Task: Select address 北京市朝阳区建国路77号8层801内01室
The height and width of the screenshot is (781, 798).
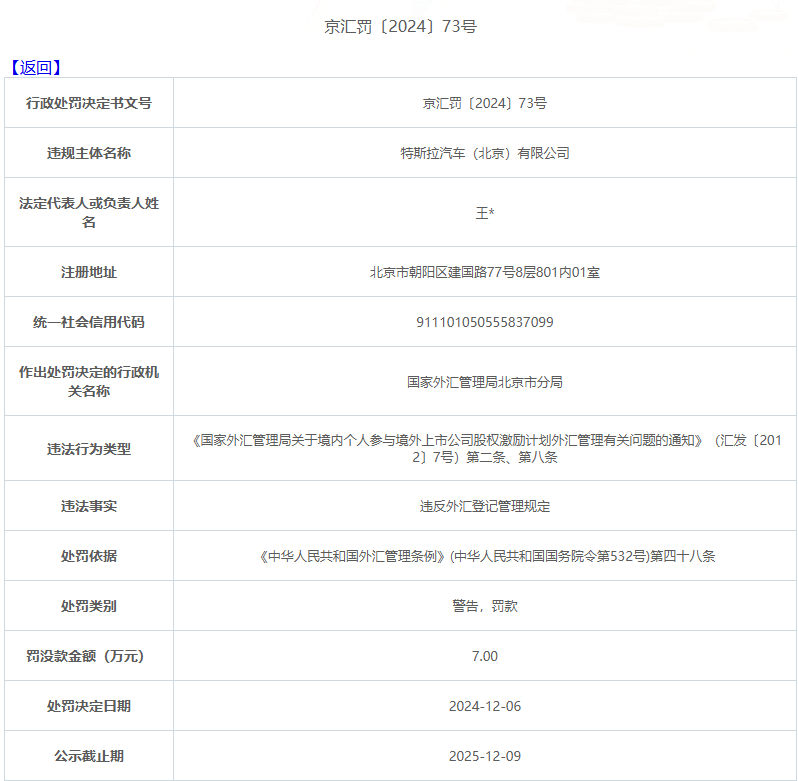Action: pyautogui.click(x=484, y=272)
